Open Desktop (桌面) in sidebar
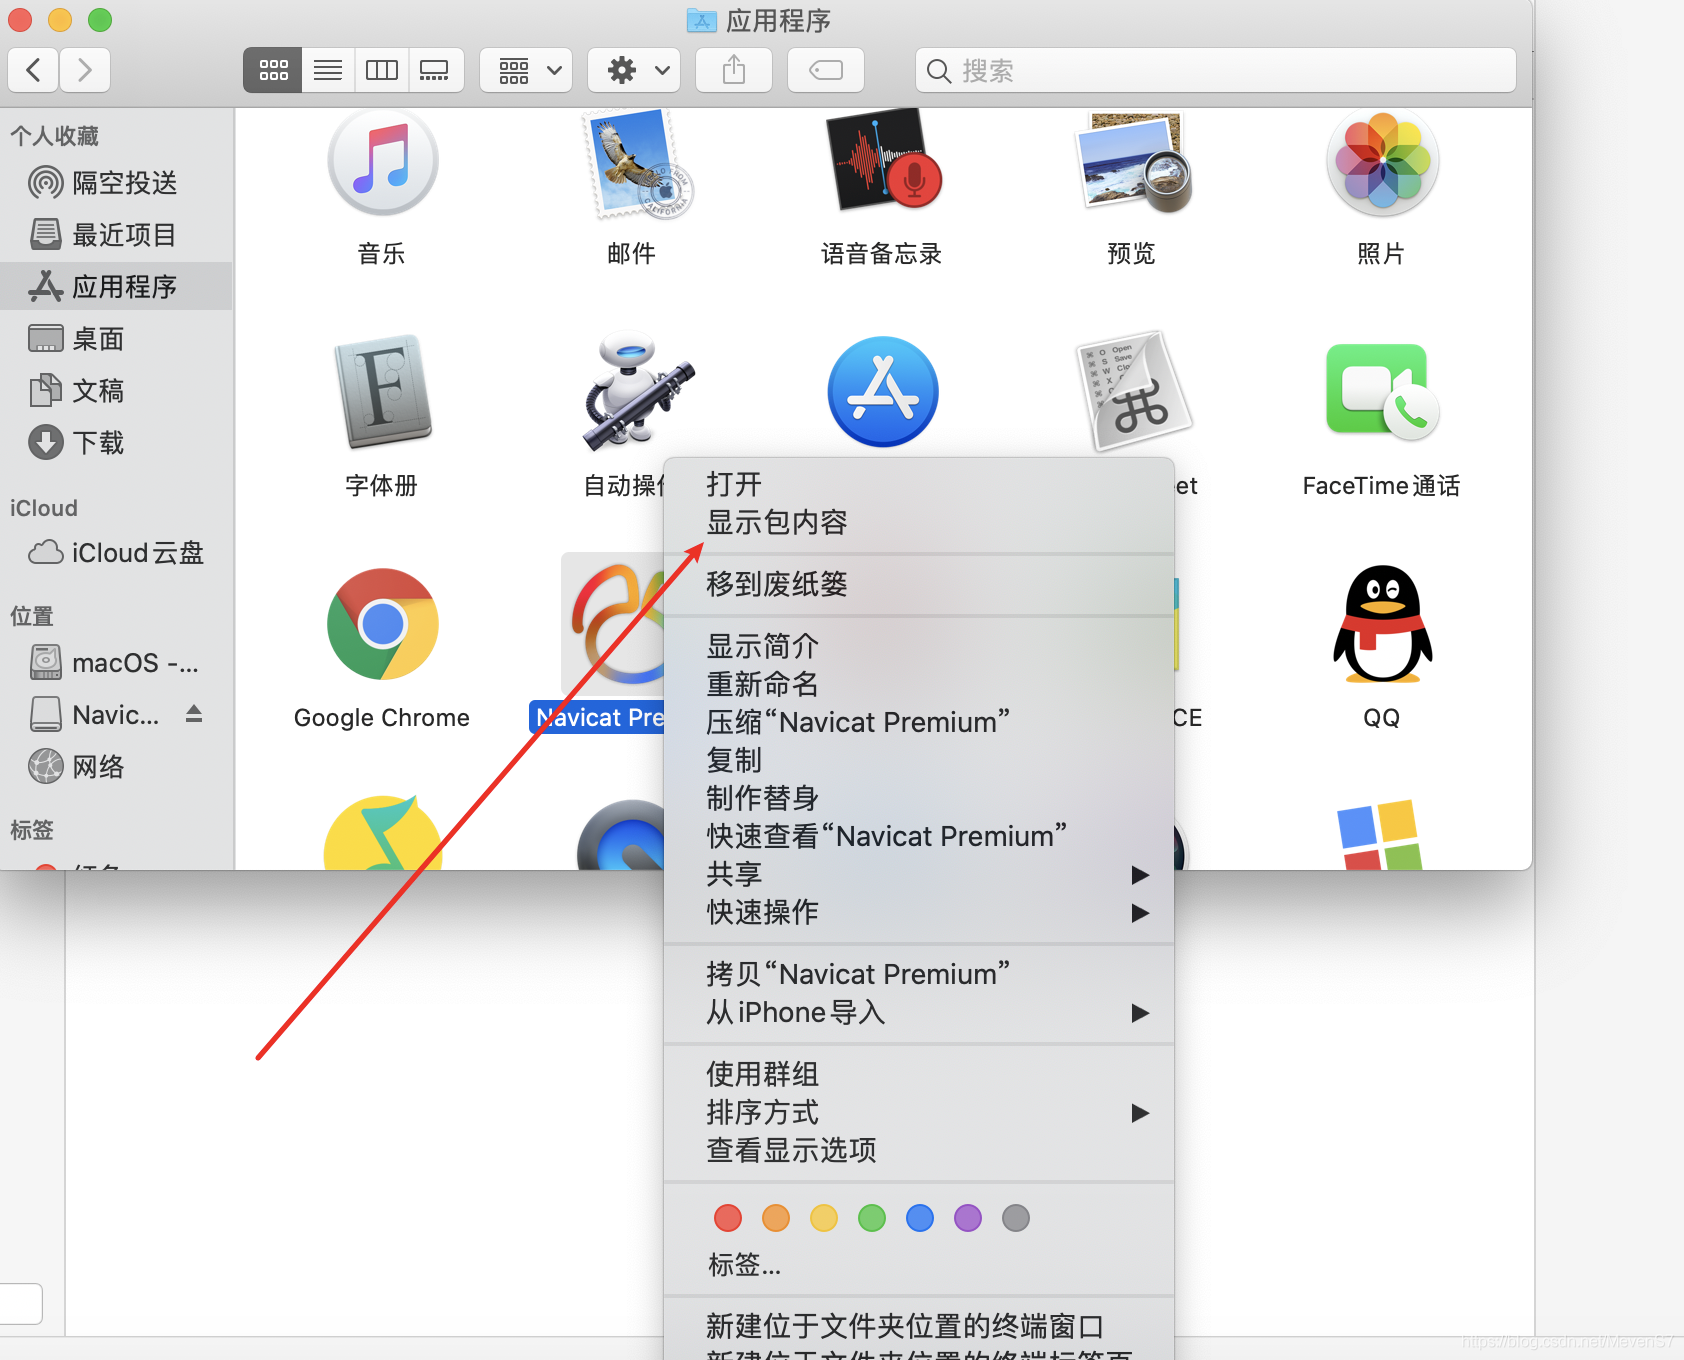 coord(116,339)
